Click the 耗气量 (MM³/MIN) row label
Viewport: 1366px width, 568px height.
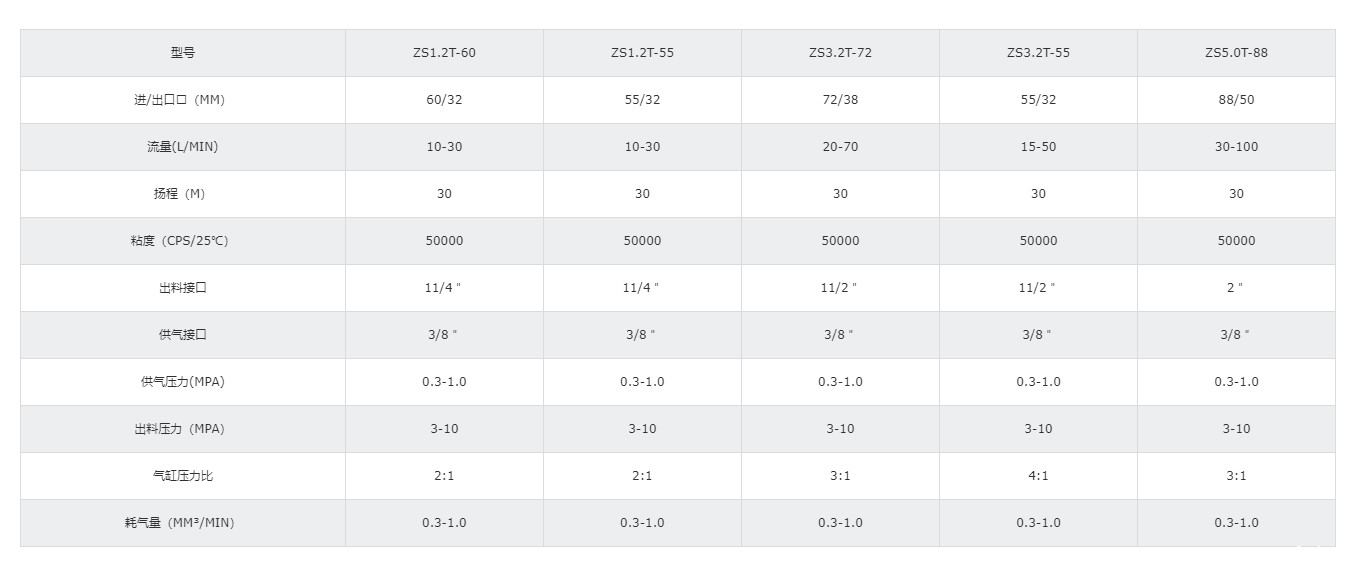(x=183, y=523)
